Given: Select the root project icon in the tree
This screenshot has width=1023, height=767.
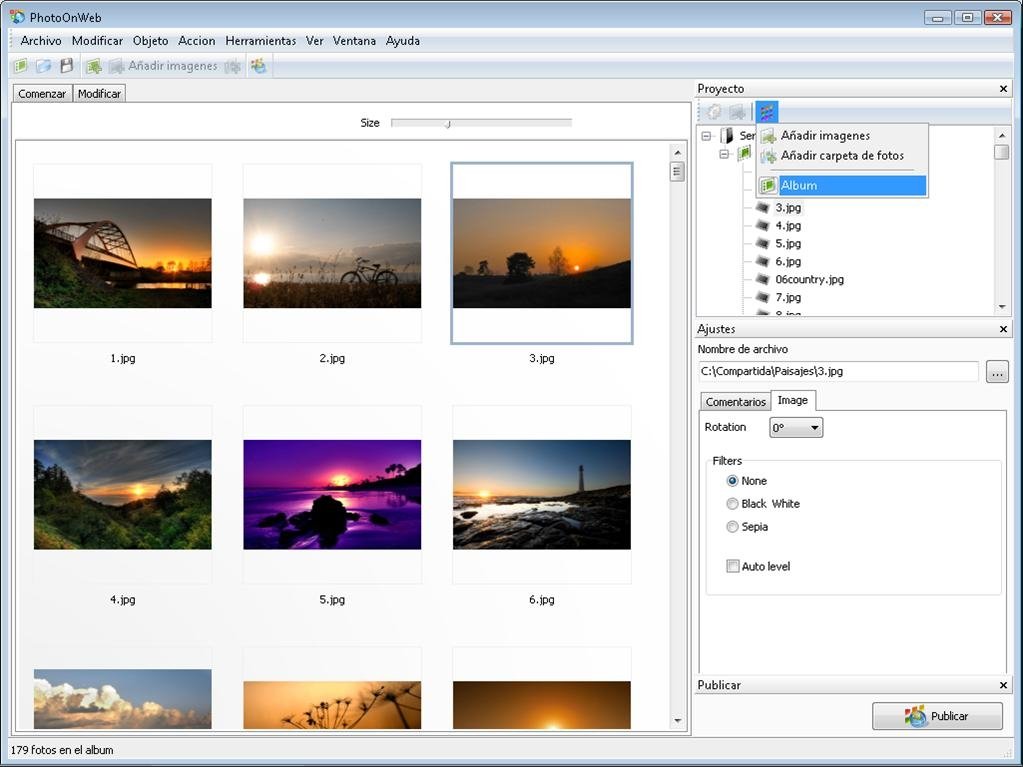Looking at the screenshot, I should click(x=727, y=136).
